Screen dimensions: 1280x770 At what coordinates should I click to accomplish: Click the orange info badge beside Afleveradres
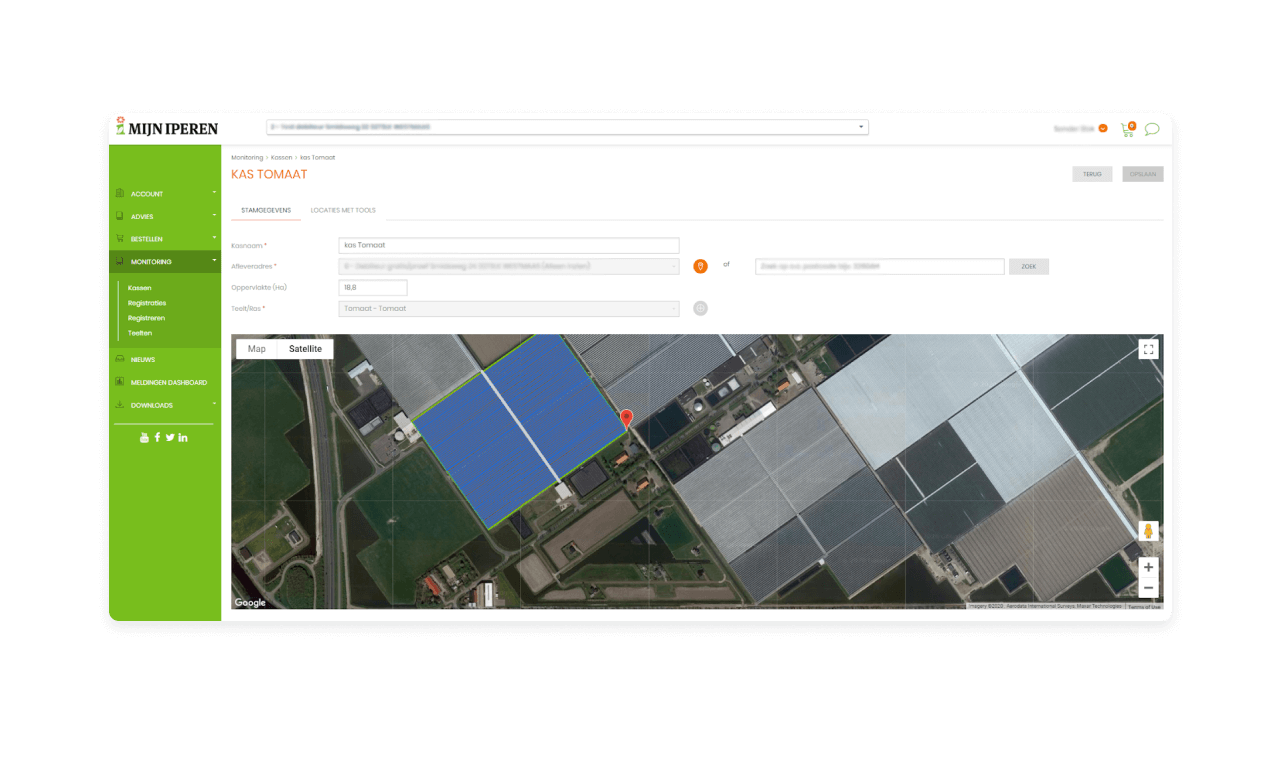coord(700,265)
